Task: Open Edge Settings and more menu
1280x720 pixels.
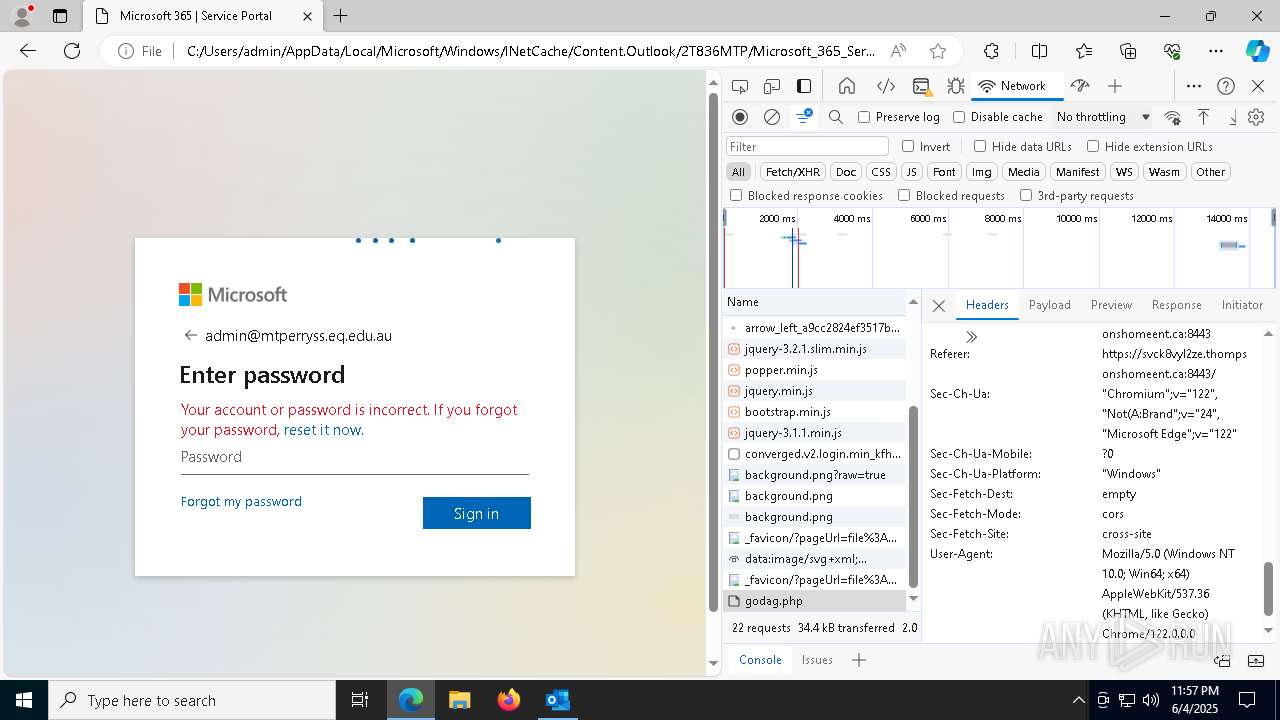Action: [x=1216, y=51]
